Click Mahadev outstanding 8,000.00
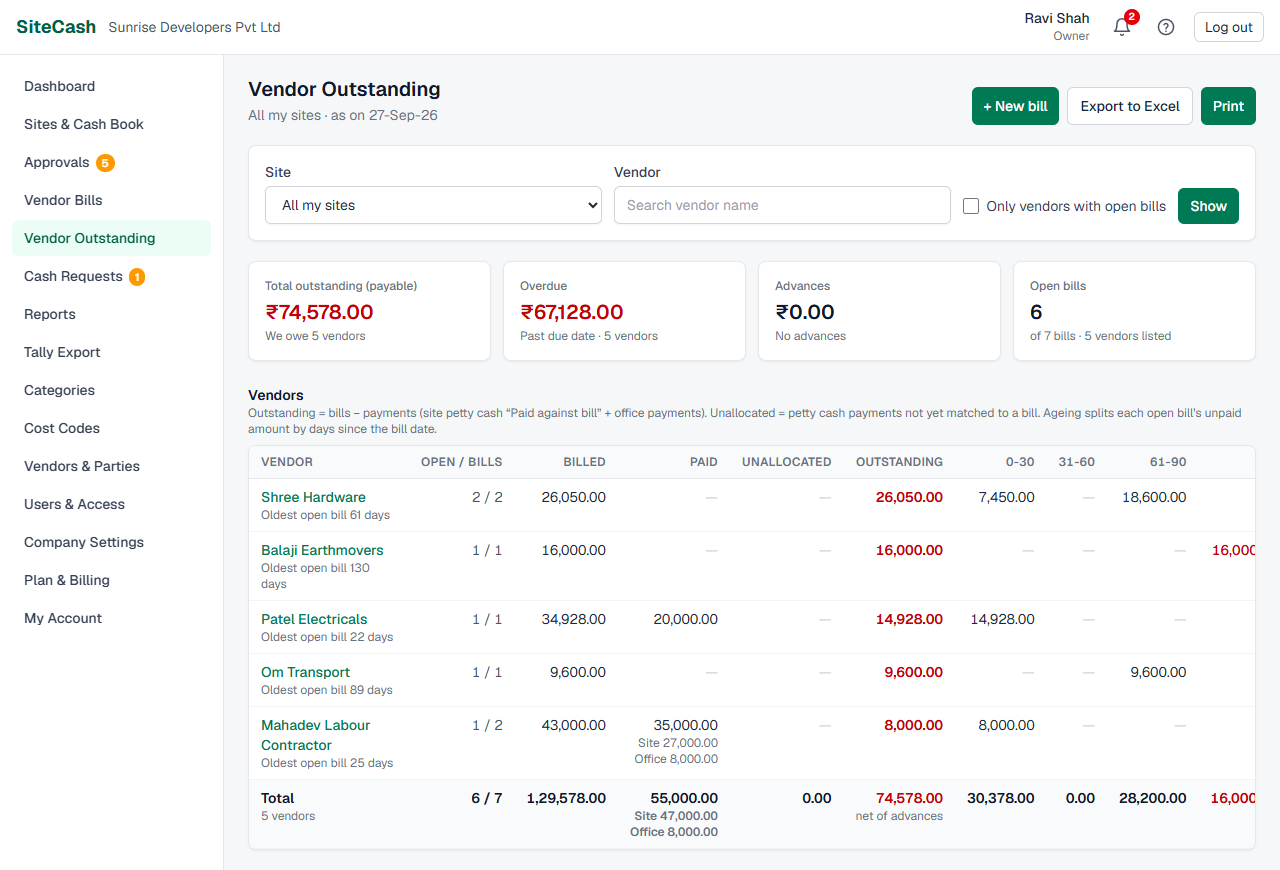Viewport: 1280px width, 870px height. coord(913,725)
